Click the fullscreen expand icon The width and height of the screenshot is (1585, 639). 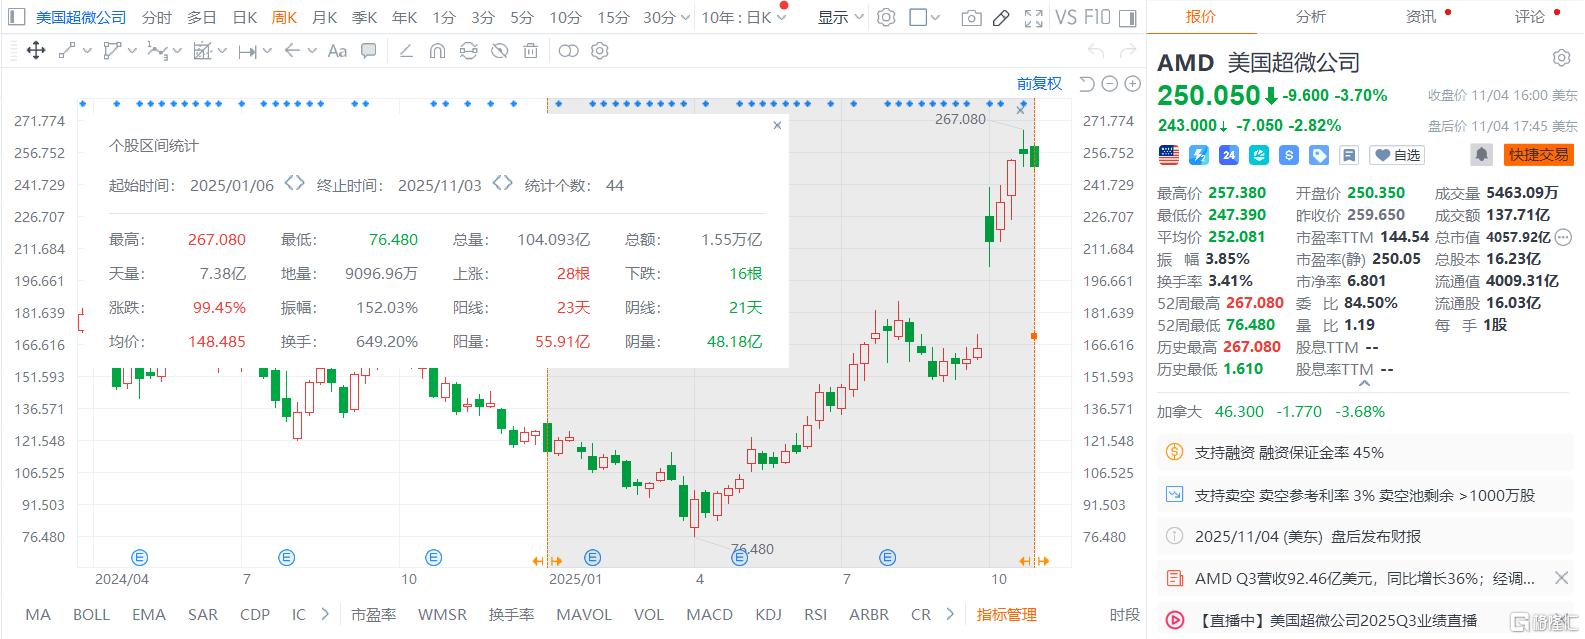[1034, 18]
